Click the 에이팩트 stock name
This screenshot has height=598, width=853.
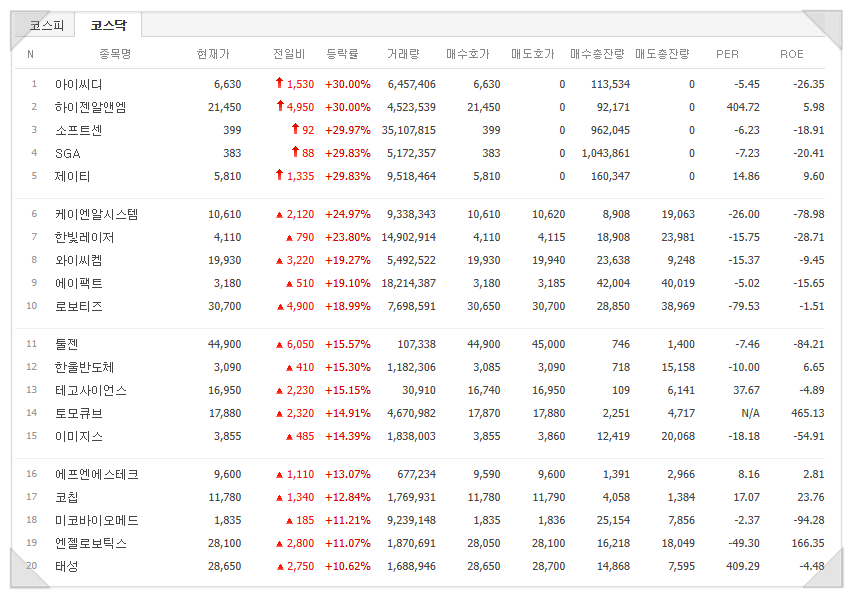click(x=78, y=283)
